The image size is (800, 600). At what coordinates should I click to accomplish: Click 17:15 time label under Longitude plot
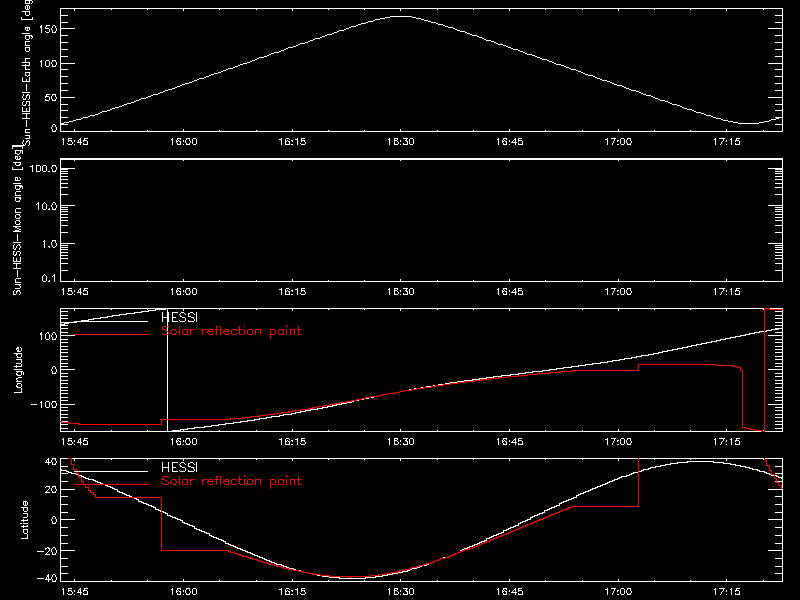pos(727,442)
